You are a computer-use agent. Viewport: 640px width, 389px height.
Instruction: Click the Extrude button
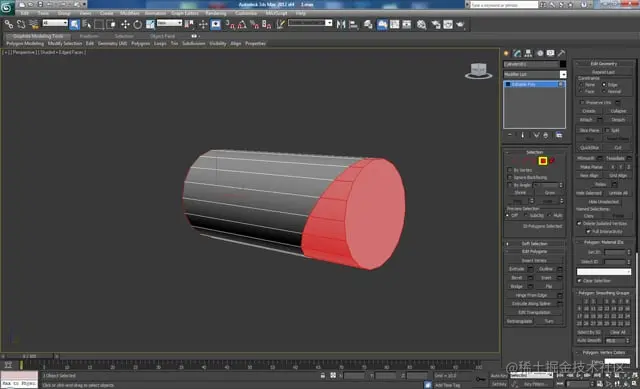517,269
